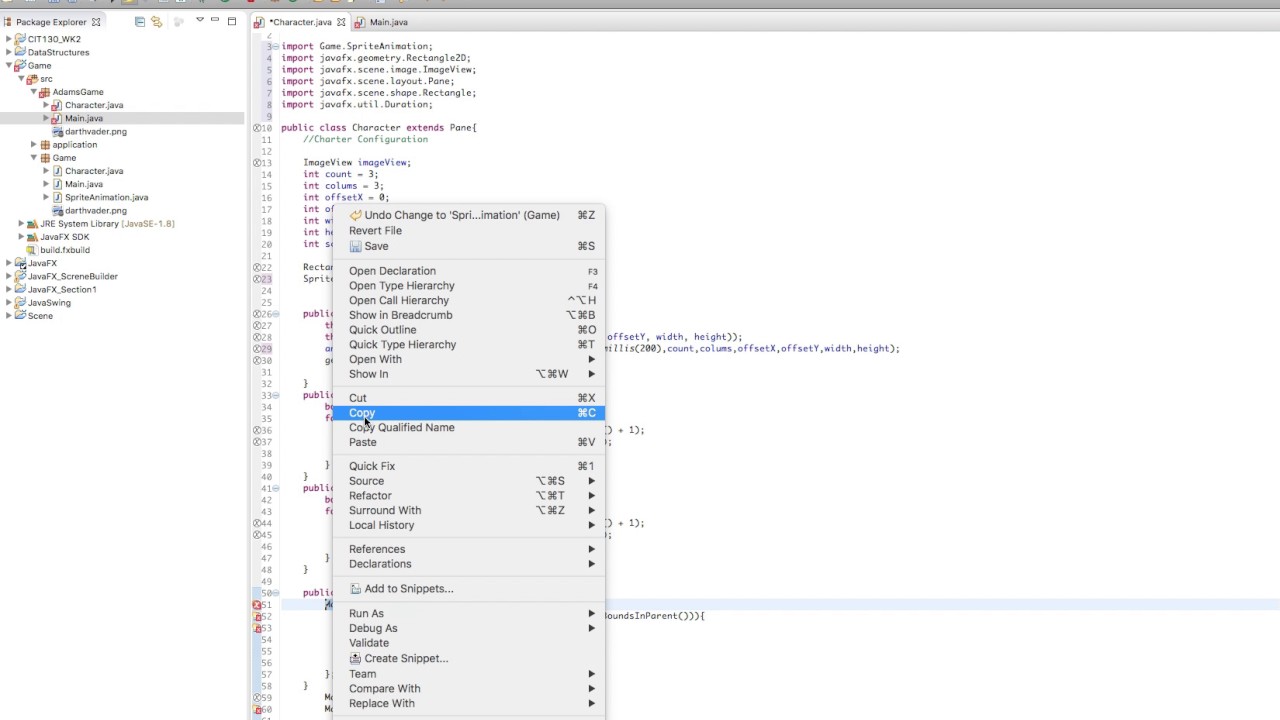This screenshot has height=720, width=1280.
Task: Click Collapse All icon in Package Explorer
Action: [139, 22]
